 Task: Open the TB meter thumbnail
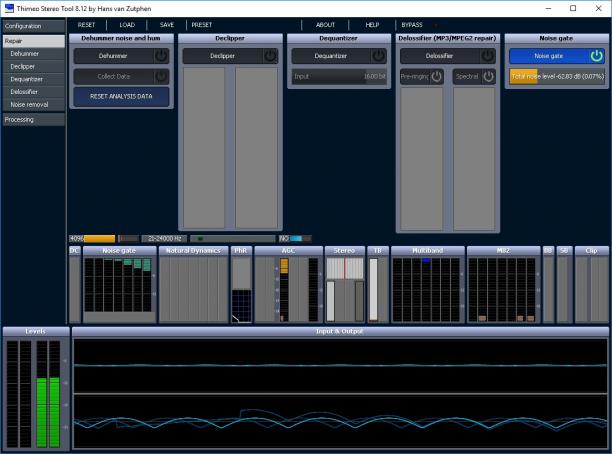coord(377,284)
